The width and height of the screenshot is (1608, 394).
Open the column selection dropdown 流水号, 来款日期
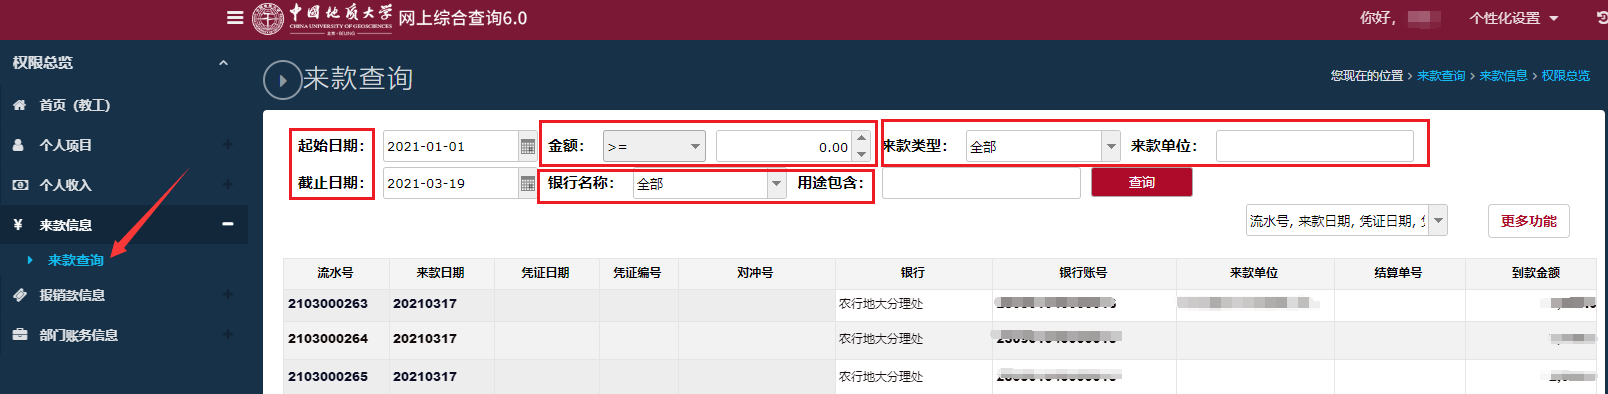click(x=1346, y=220)
